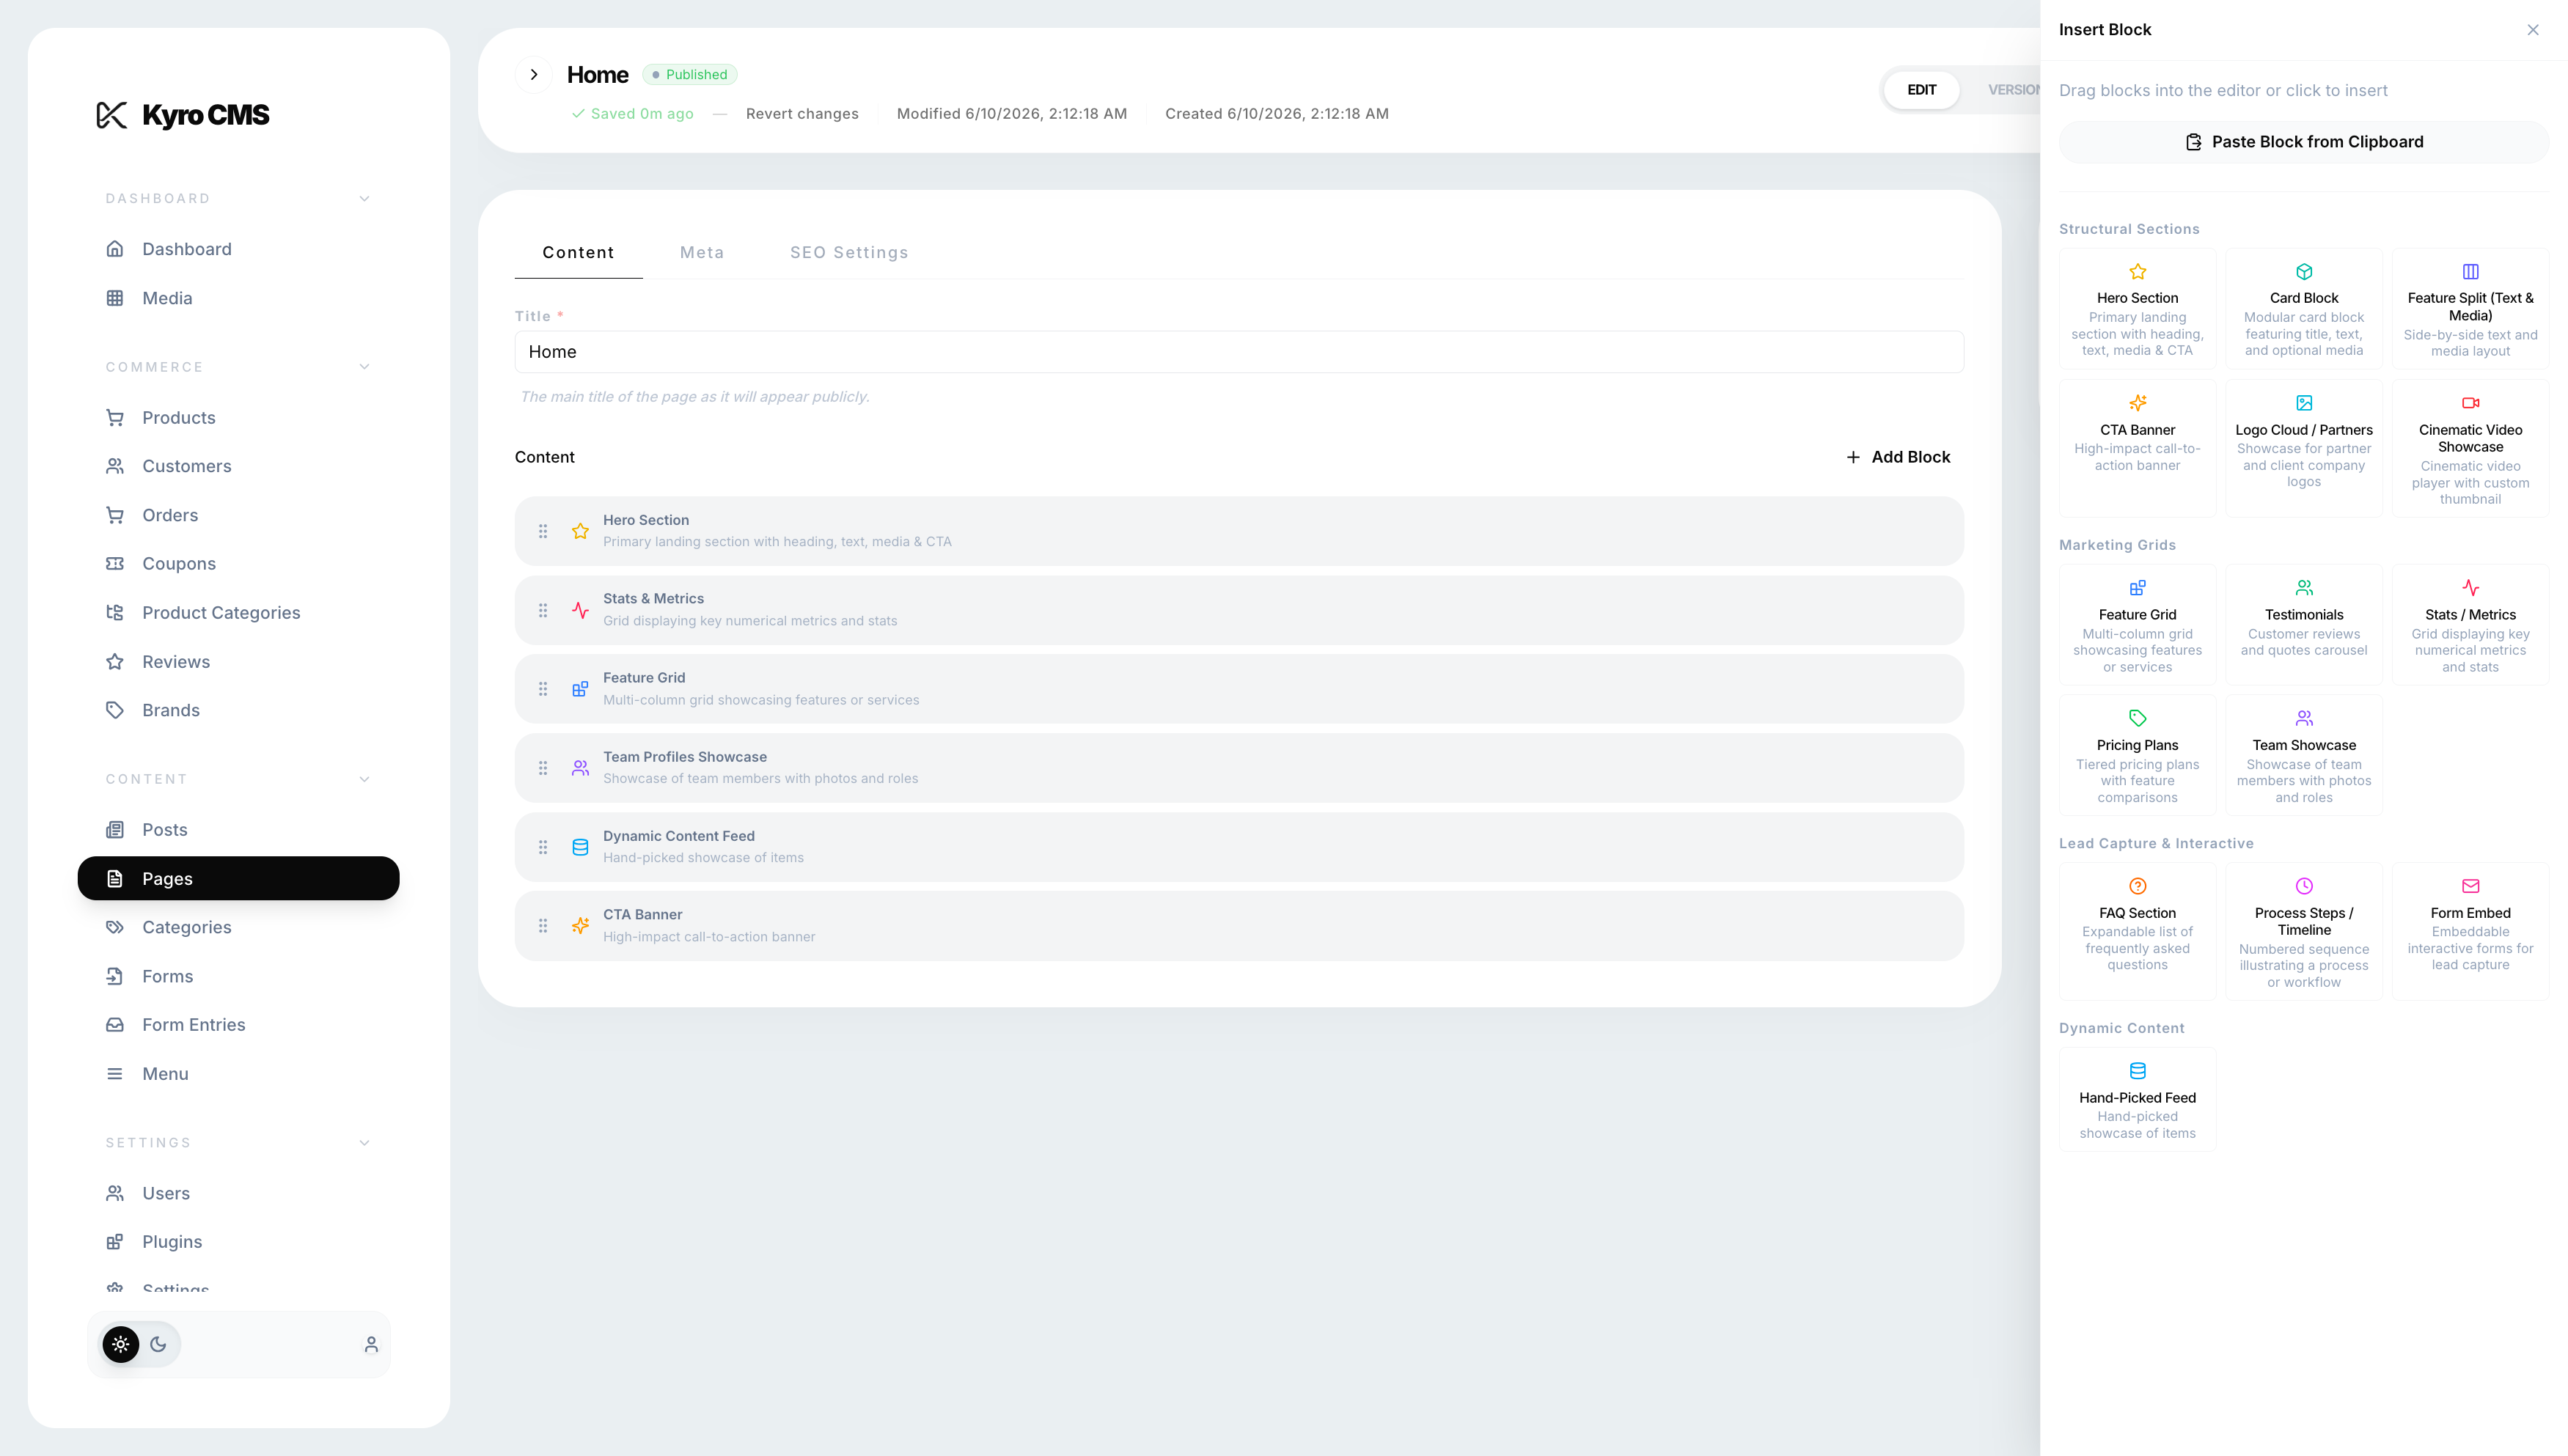This screenshot has width=2568, height=1456.
Task: Grab the Stats & Metrics drag handle
Action: point(543,610)
